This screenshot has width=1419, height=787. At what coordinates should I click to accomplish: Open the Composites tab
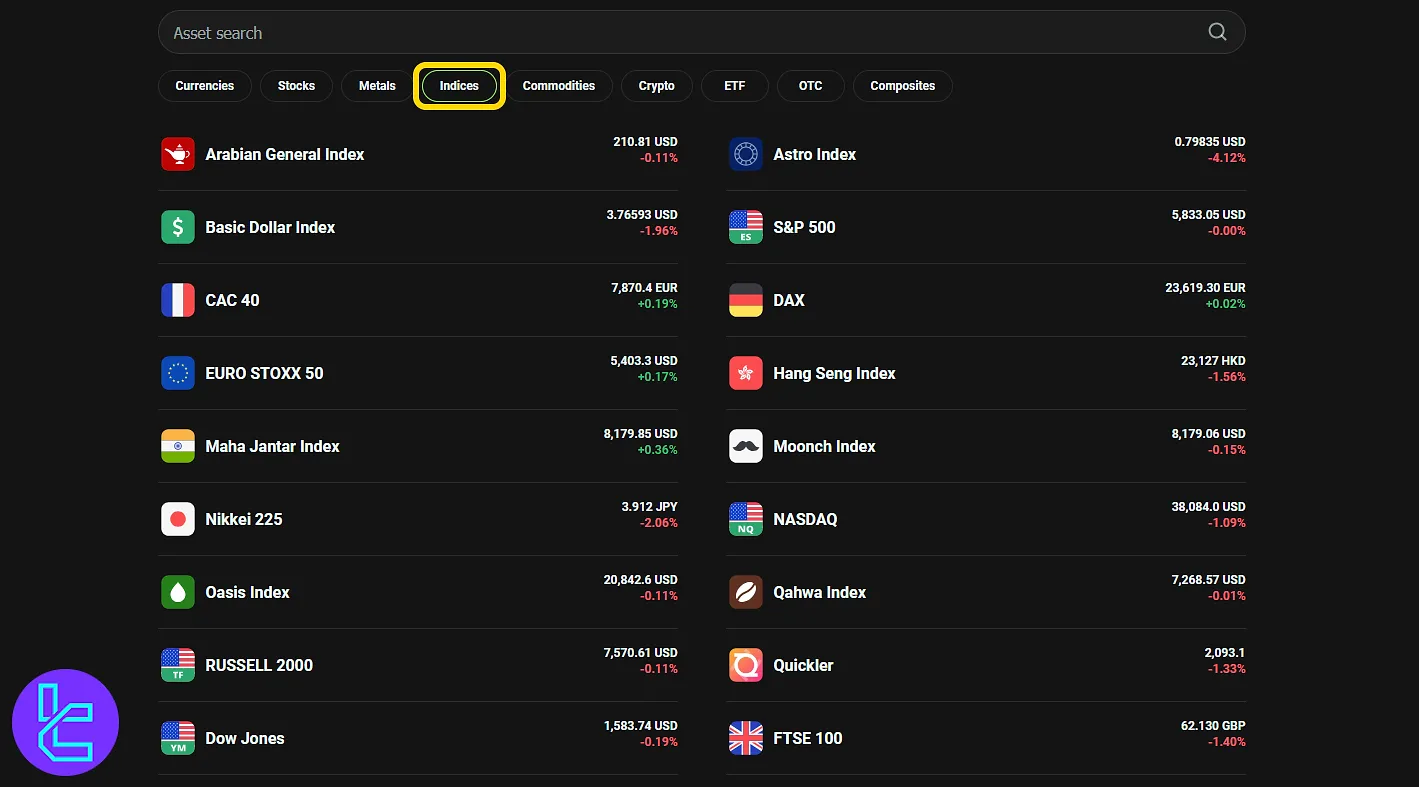coord(903,86)
